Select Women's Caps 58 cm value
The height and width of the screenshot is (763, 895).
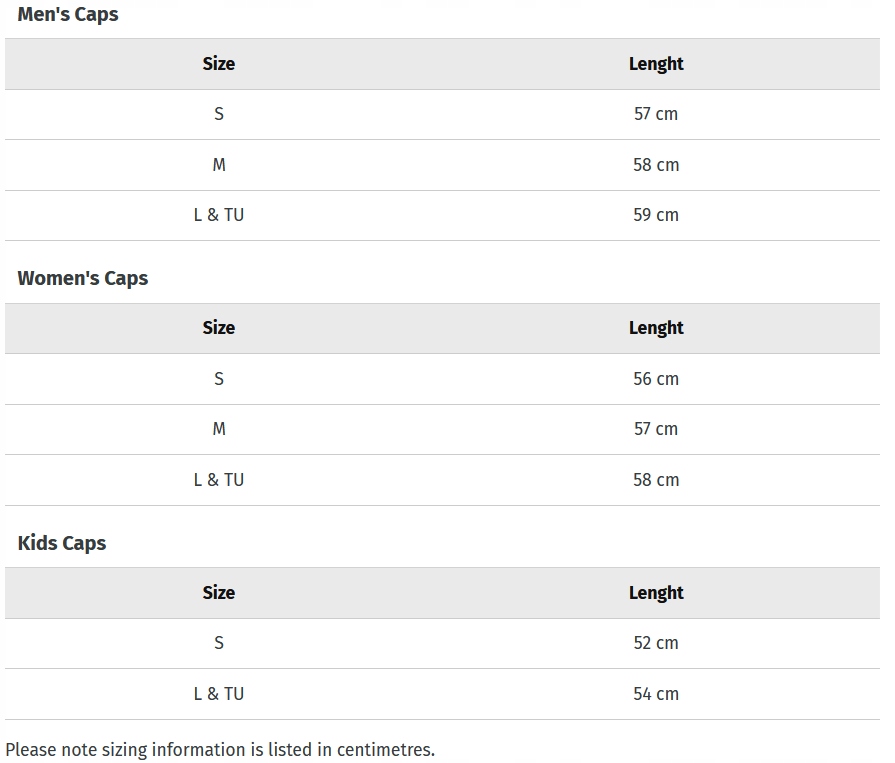click(x=656, y=480)
